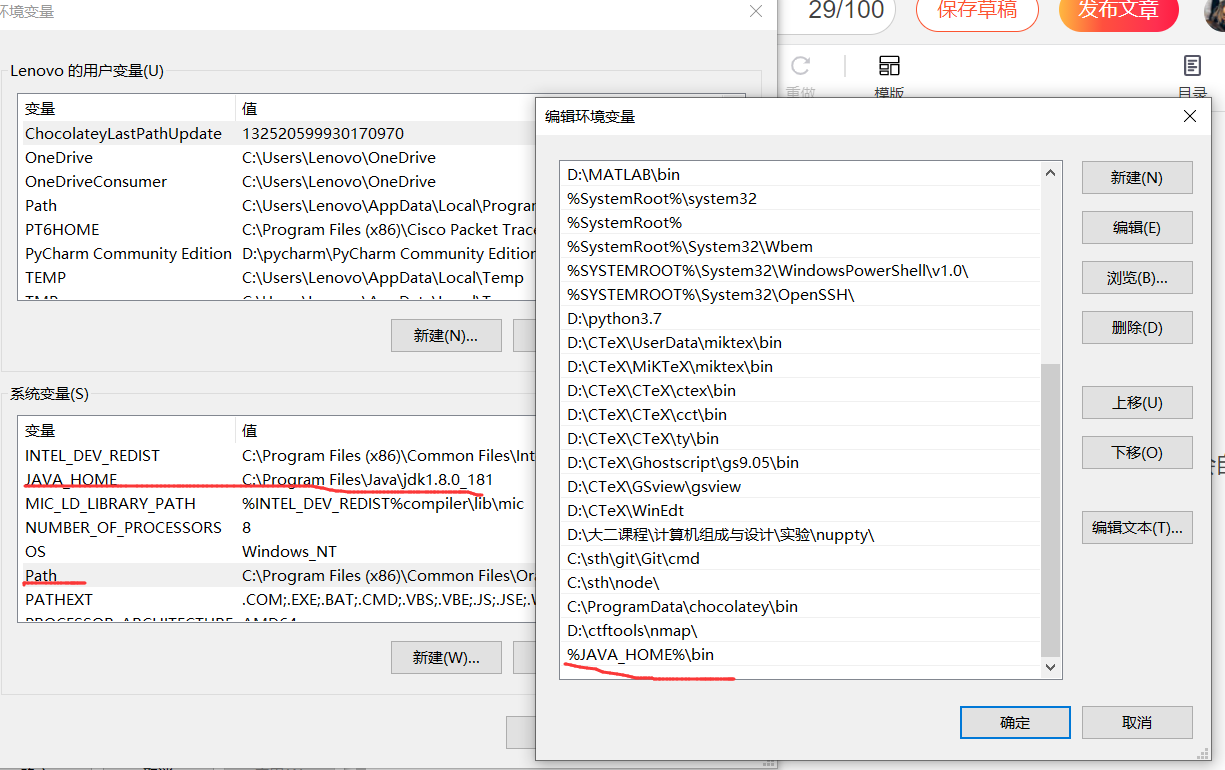
Task: Select D:\CTeX\UserData\miktex\bin entry
Action: click(801, 342)
